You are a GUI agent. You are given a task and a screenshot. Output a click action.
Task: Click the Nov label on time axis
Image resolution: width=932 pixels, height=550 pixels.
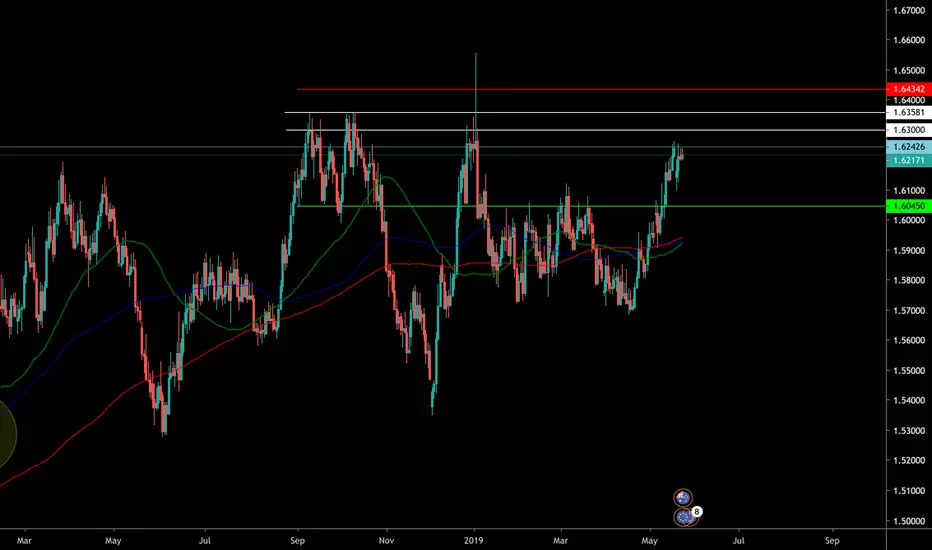coord(386,540)
